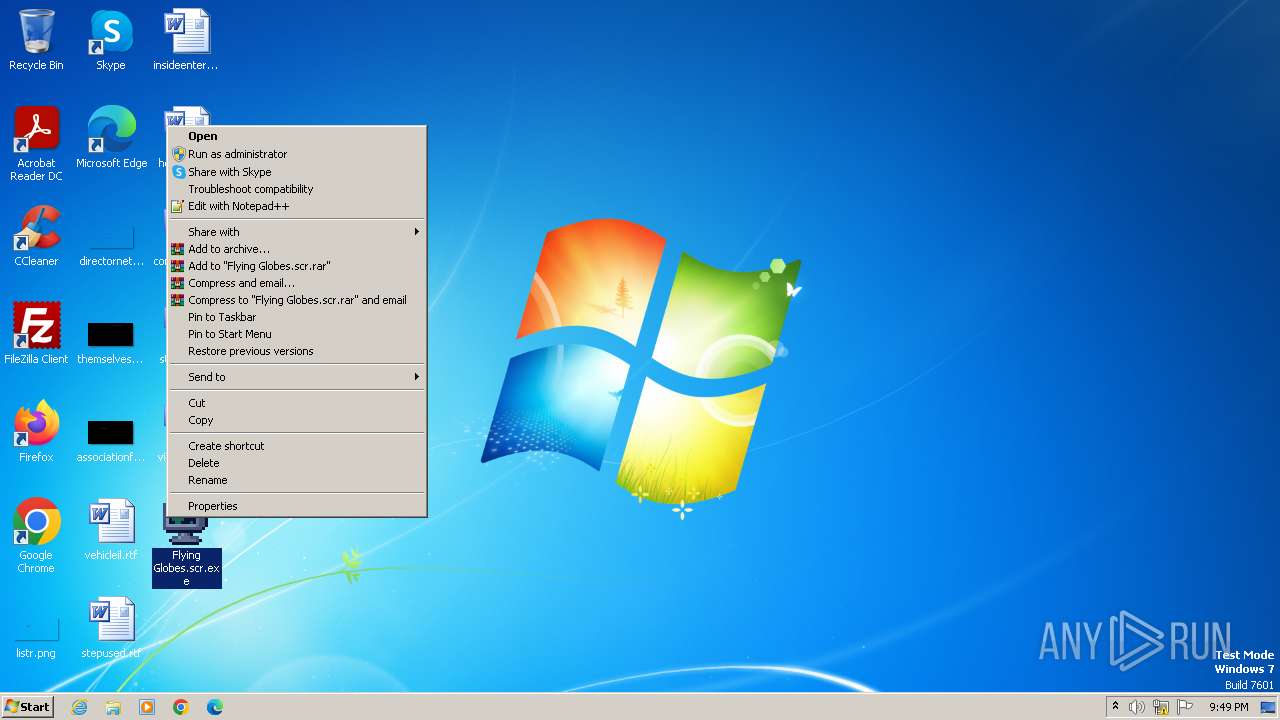Choose Properties in the context menu

coord(297,506)
